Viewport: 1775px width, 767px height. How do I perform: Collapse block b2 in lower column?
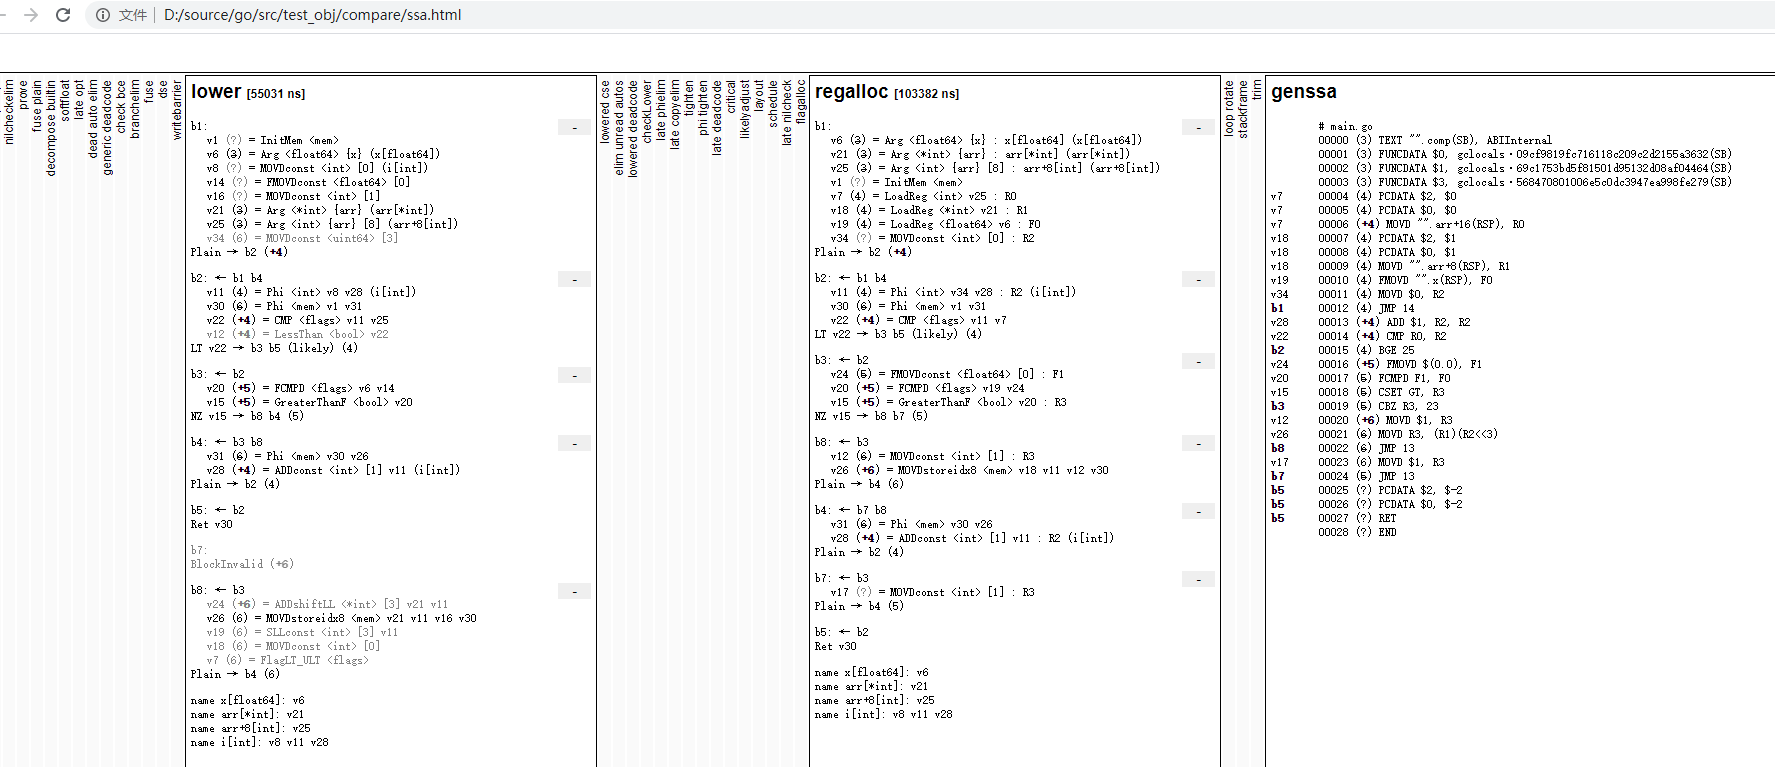pyautogui.click(x=574, y=279)
